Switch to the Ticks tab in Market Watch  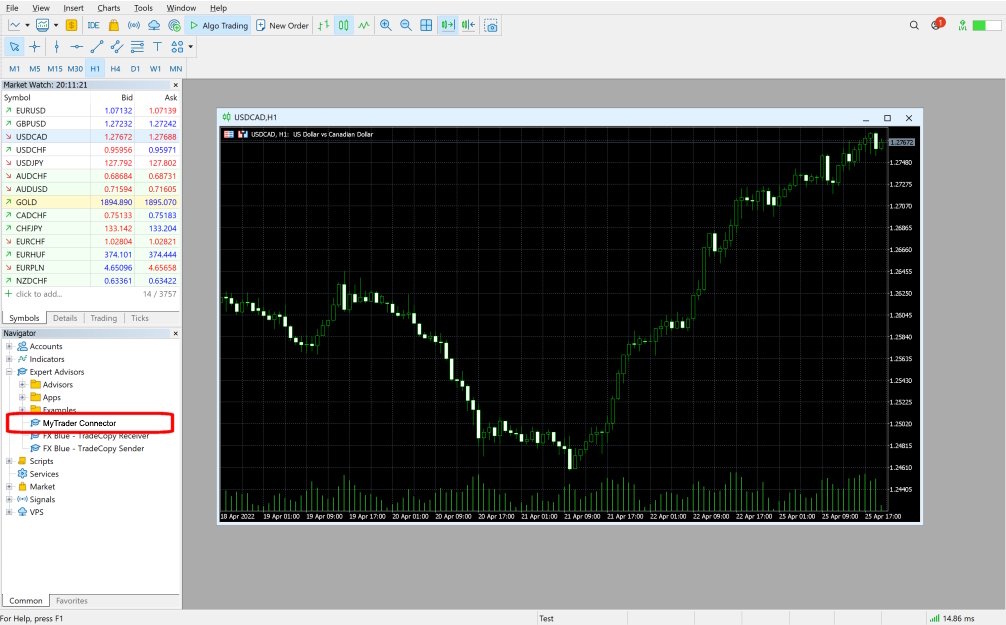(139, 318)
